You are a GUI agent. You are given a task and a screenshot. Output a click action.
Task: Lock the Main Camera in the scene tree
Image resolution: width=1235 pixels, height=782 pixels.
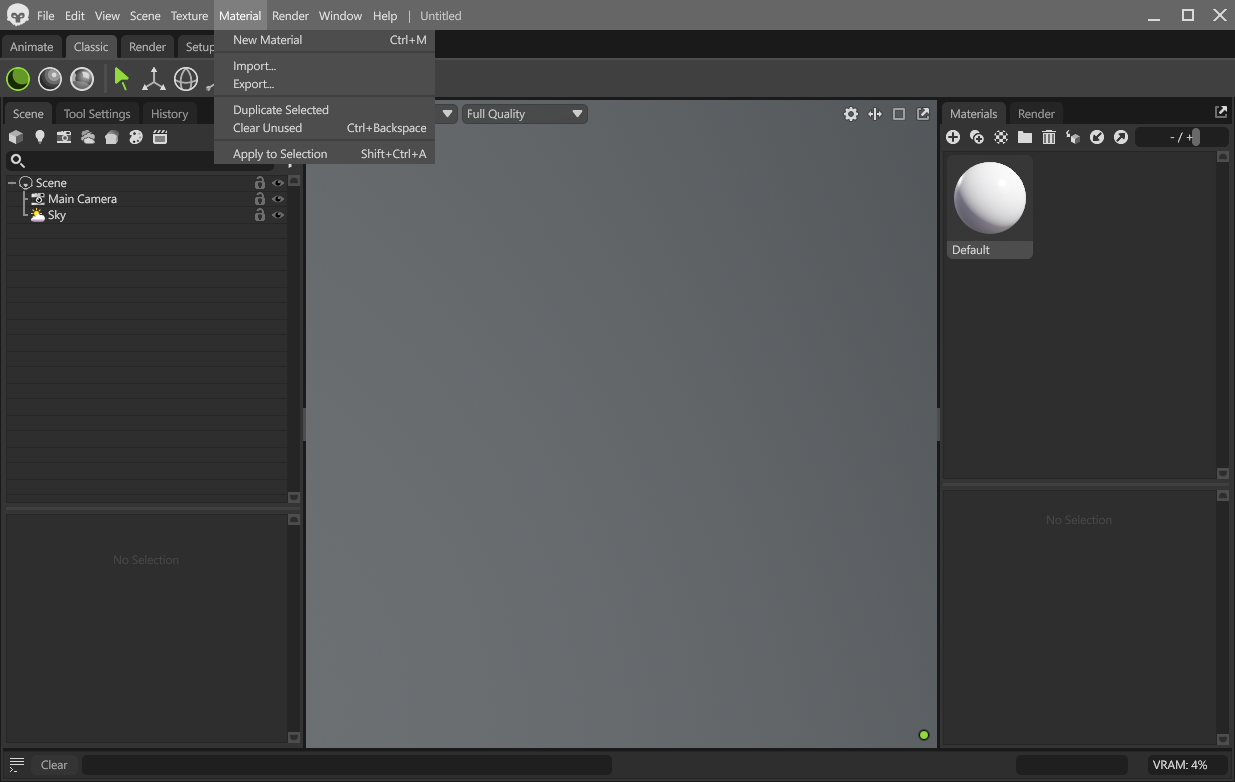(259, 198)
